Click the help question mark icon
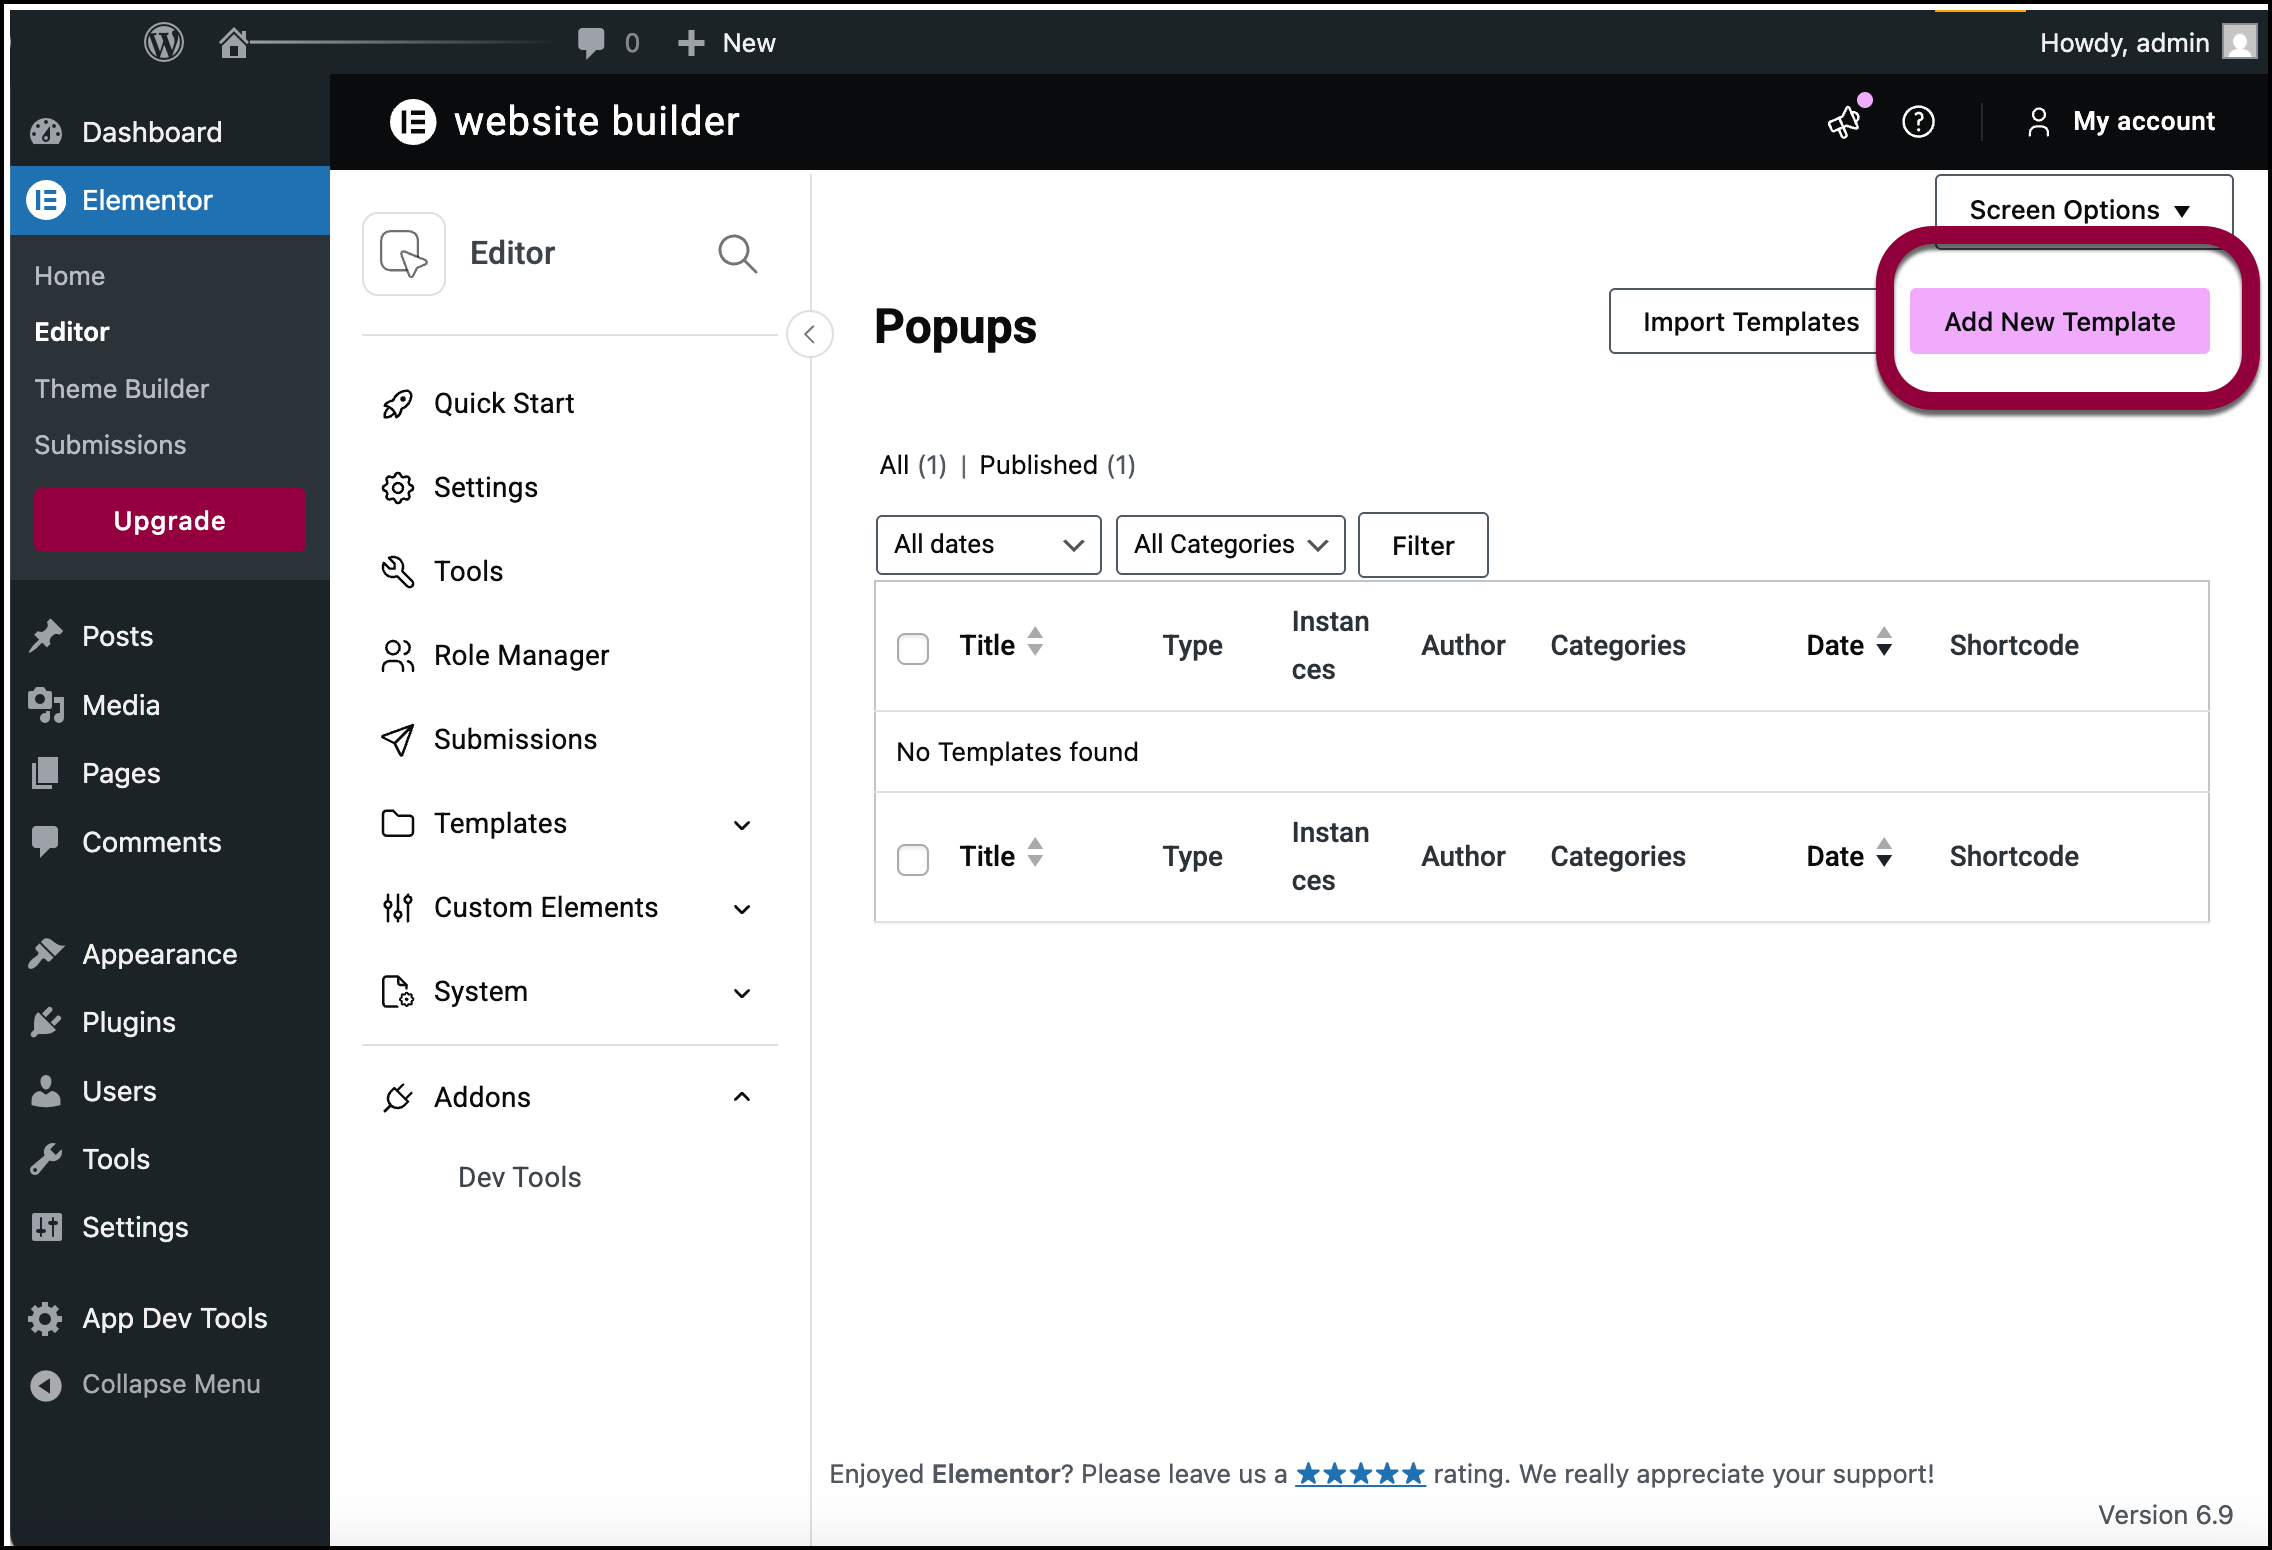2272x1550 pixels. click(x=1917, y=122)
